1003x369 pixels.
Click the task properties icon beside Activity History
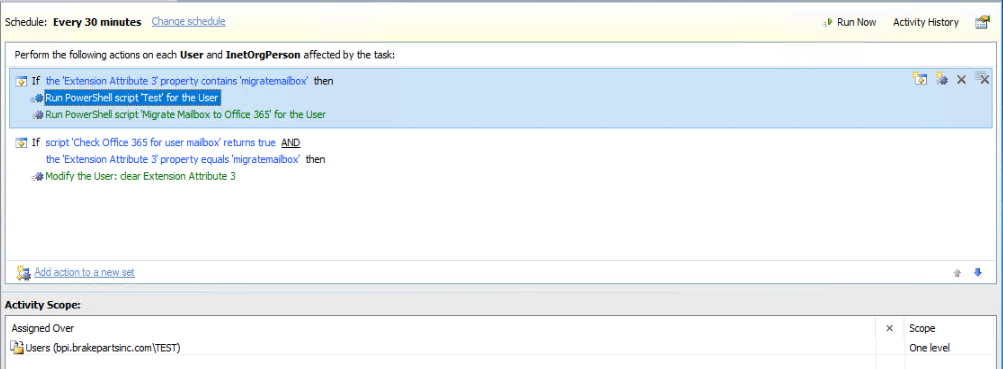tap(982, 22)
